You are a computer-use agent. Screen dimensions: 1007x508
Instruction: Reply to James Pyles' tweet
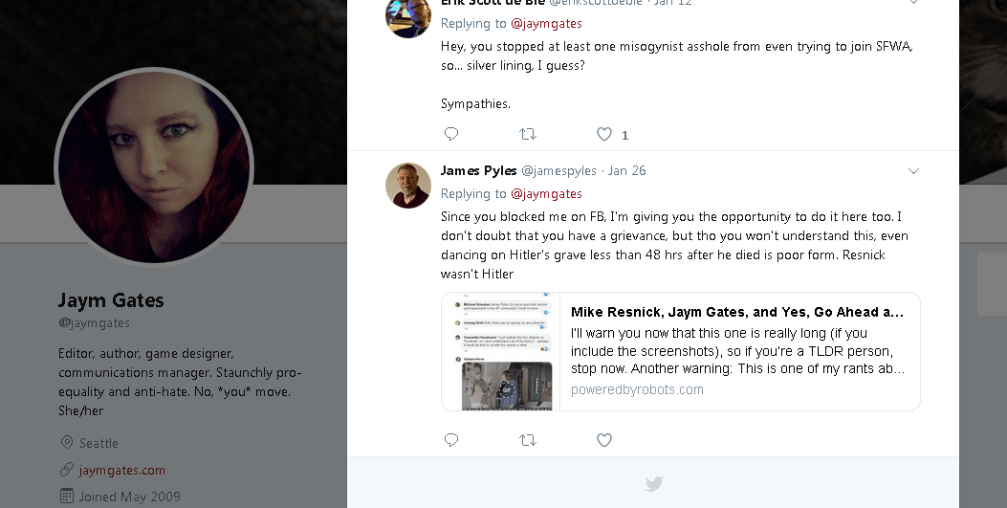click(451, 440)
